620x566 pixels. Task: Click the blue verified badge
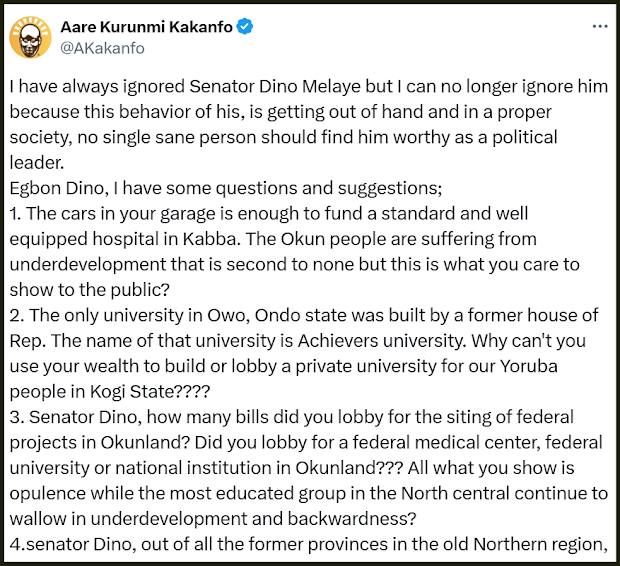(243, 25)
